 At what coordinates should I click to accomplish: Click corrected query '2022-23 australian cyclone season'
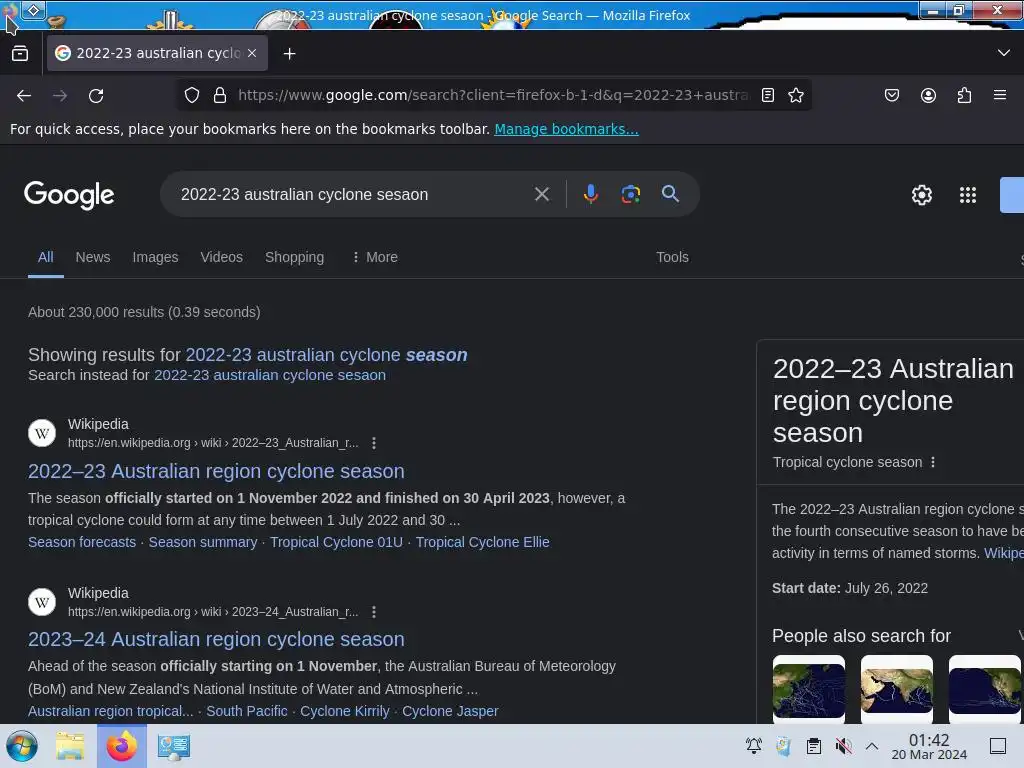point(327,355)
